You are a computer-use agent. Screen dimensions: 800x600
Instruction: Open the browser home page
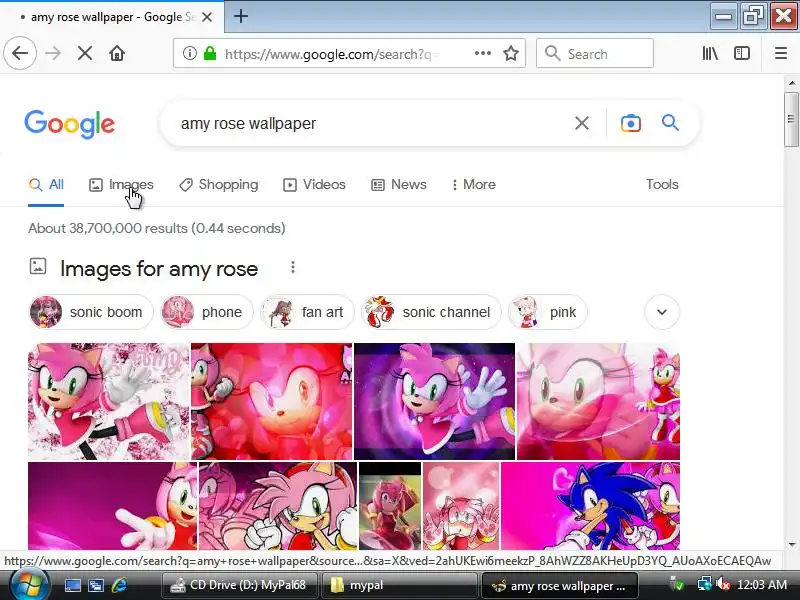click(x=117, y=53)
